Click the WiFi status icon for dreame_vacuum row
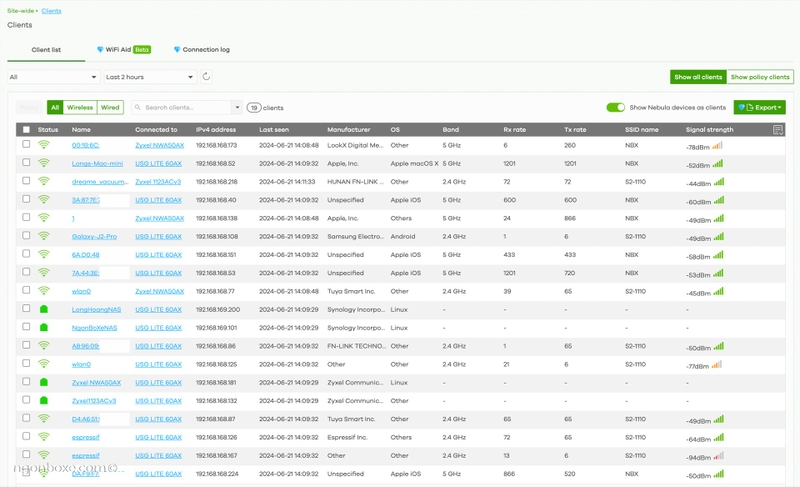The width and height of the screenshot is (800, 487). (44, 181)
